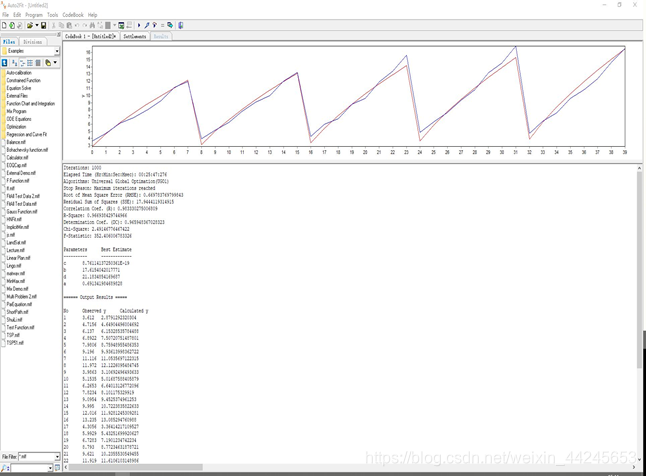Click the pen tool icon in the toolbar

click(147, 25)
